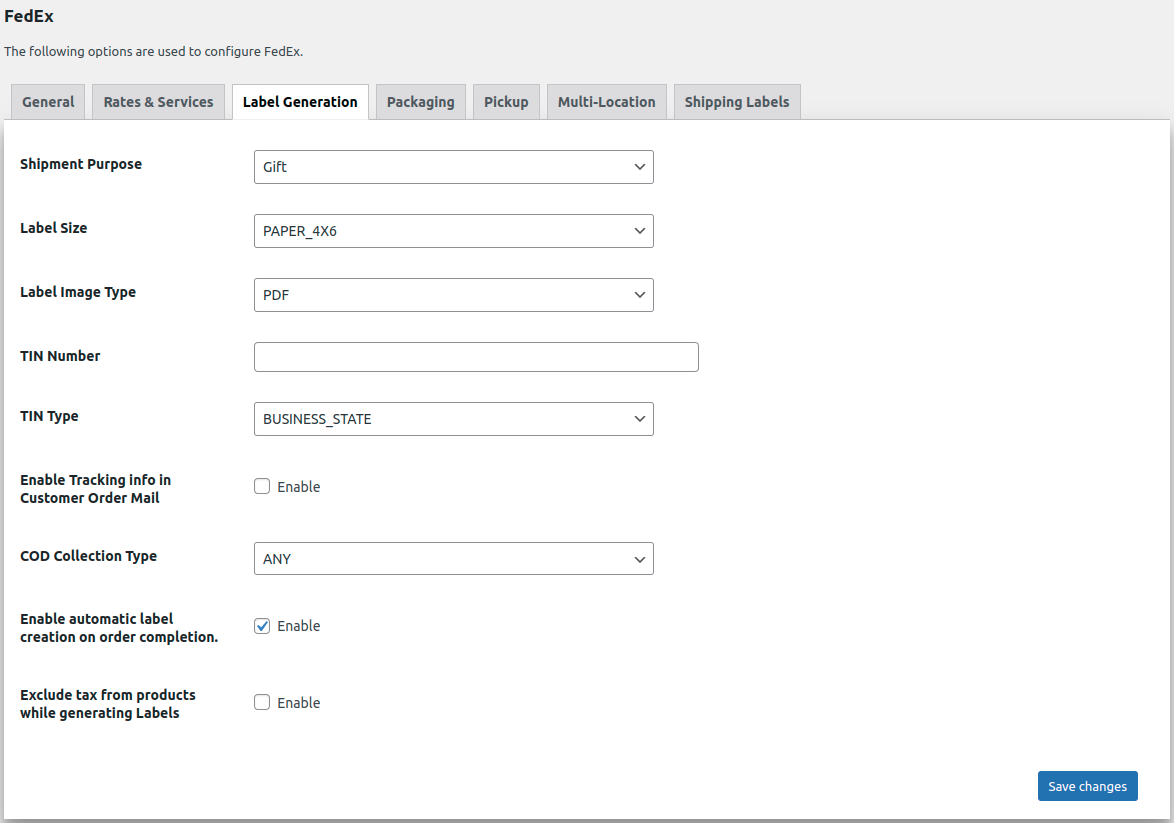Viewport: 1174px width, 823px height.
Task: Click the Enable label beside automatic label creation
Action: pos(299,626)
